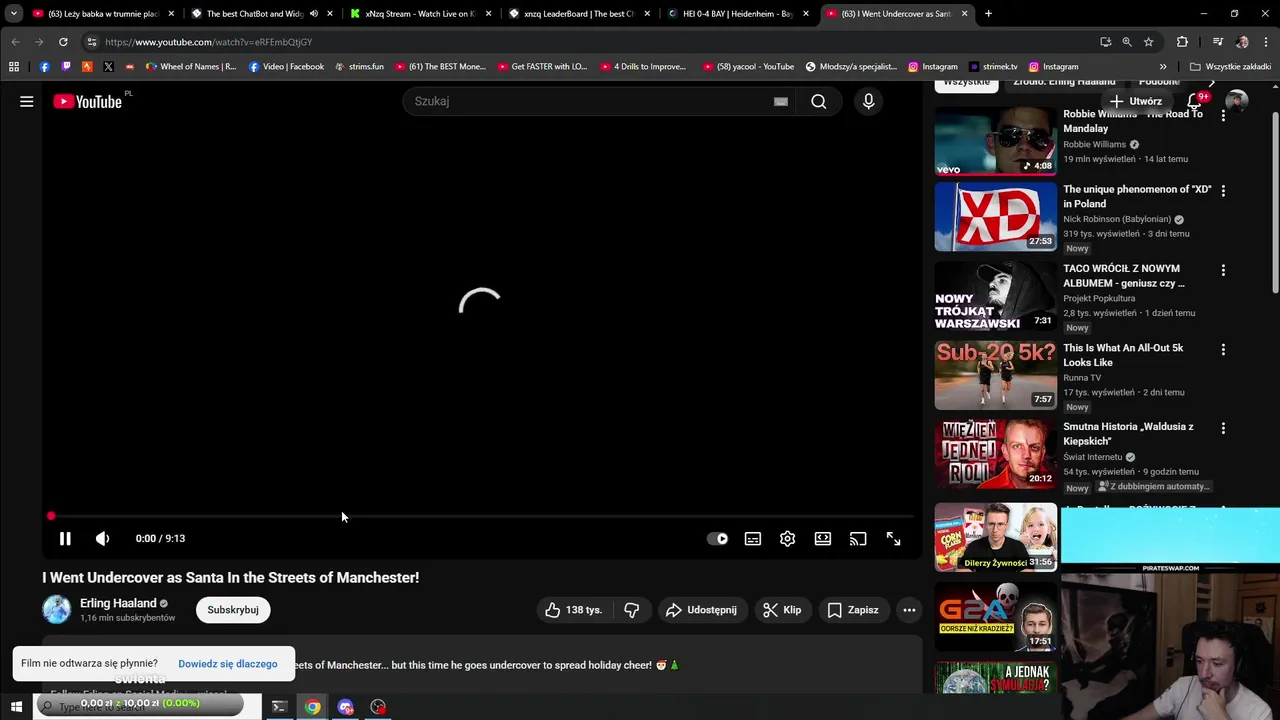Image resolution: width=1280 pixels, height=720 pixels.
Task: Click the search magnifier button
Action: pos(819,101)
